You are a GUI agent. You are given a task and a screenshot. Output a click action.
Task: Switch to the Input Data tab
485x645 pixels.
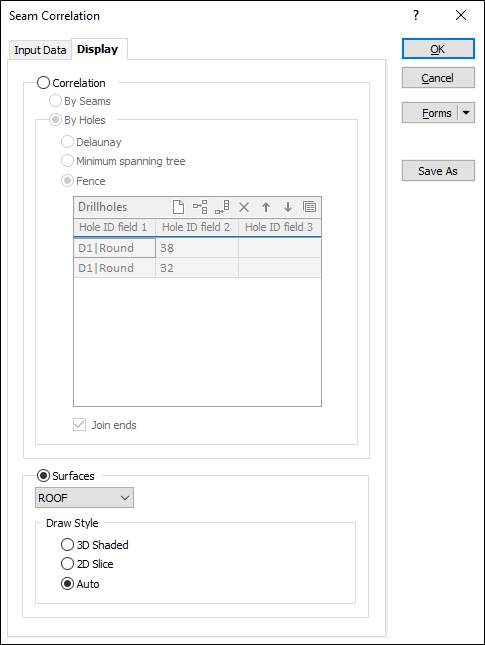[x=40, y=50]
